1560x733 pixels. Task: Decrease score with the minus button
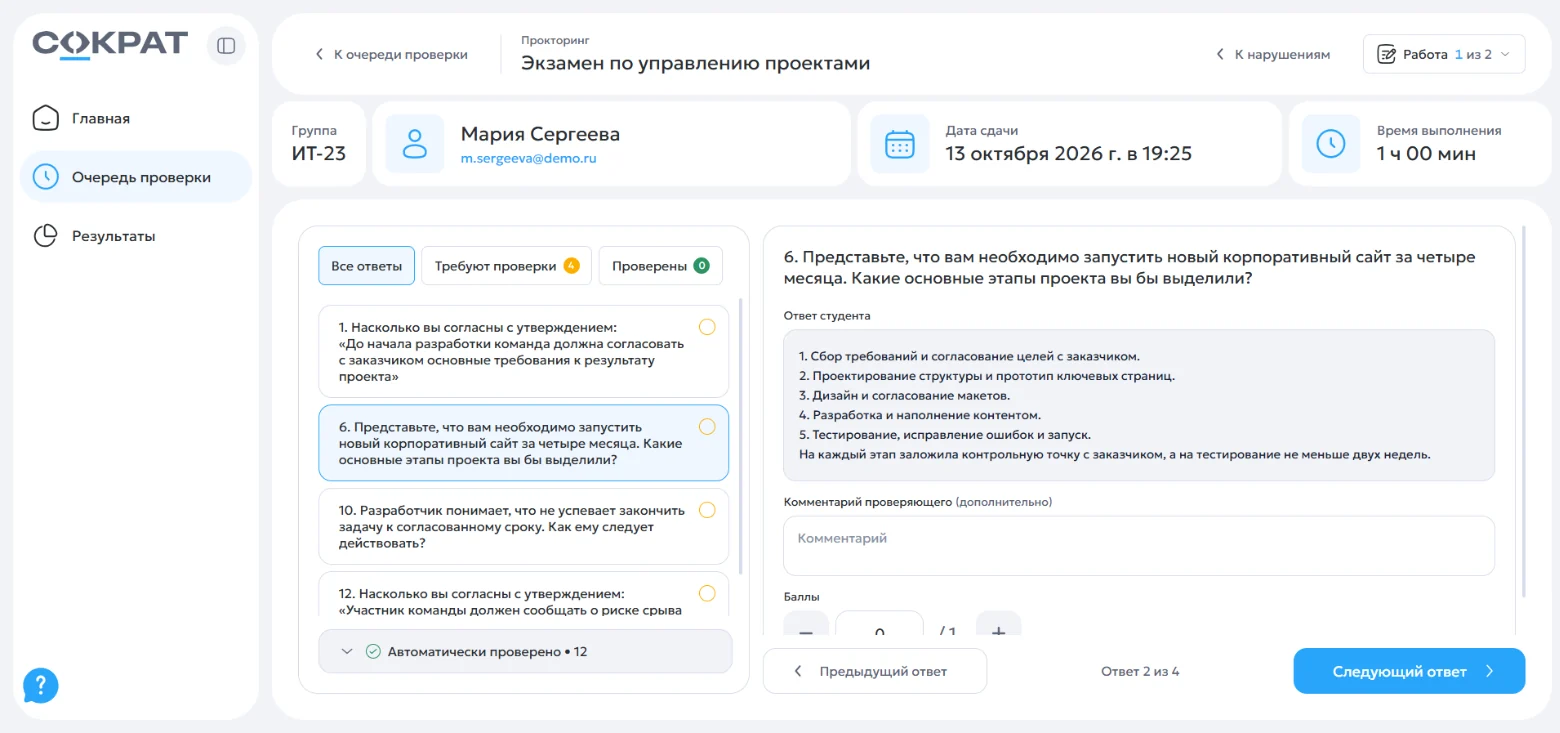[x=806, y=623]
